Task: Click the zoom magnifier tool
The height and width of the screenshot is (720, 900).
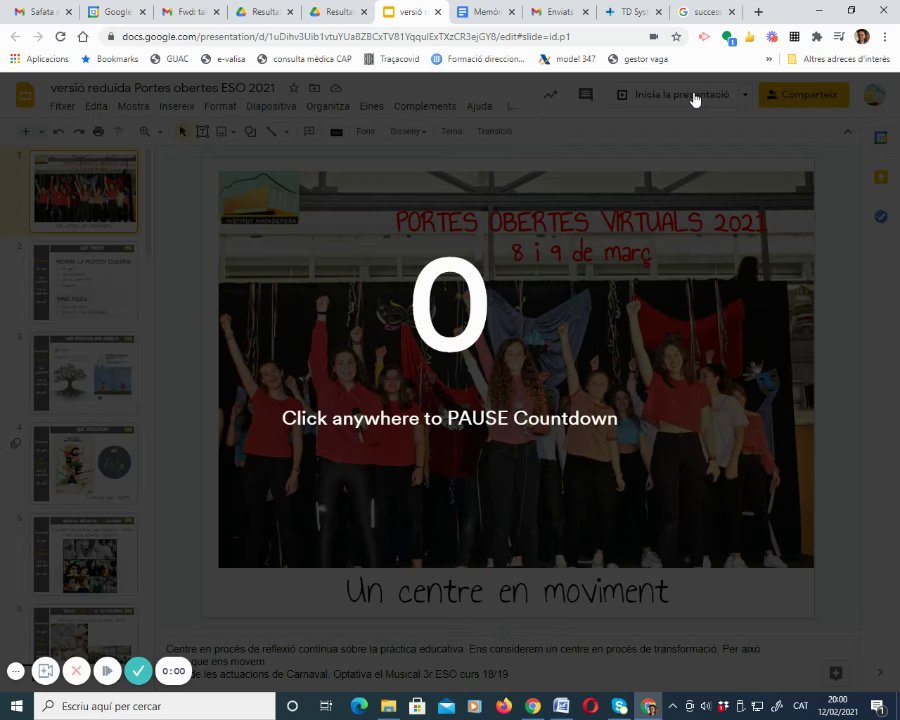Action: point(145,131)
